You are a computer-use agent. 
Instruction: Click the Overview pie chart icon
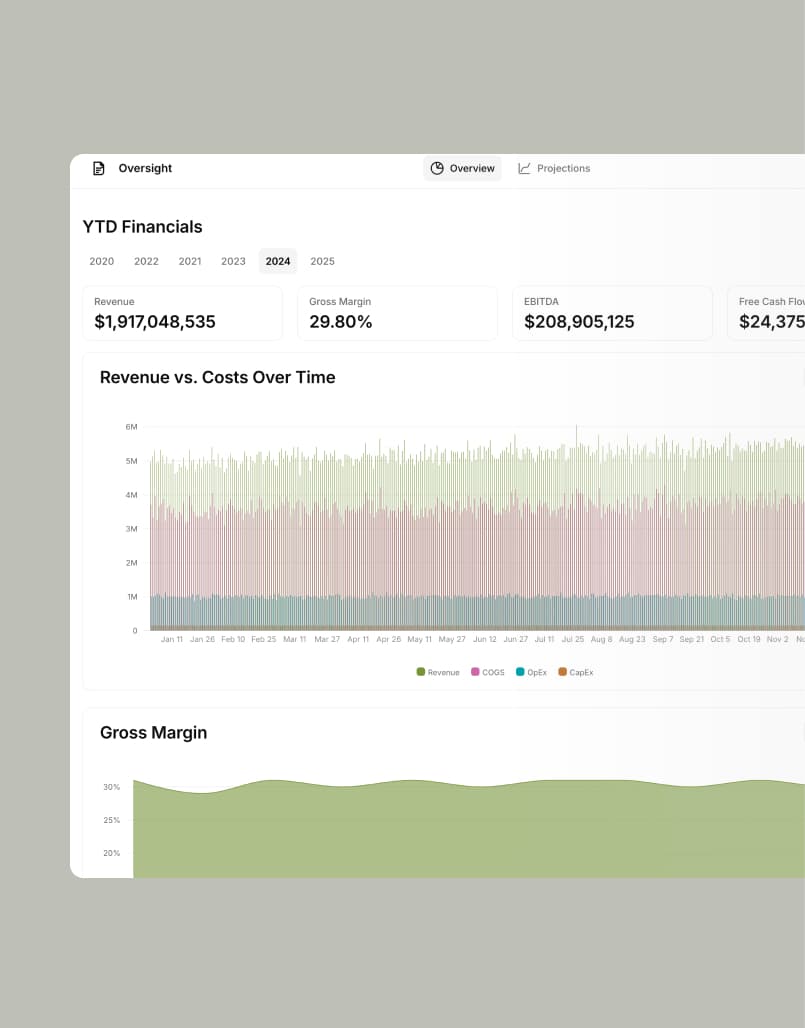pos(437,168)
